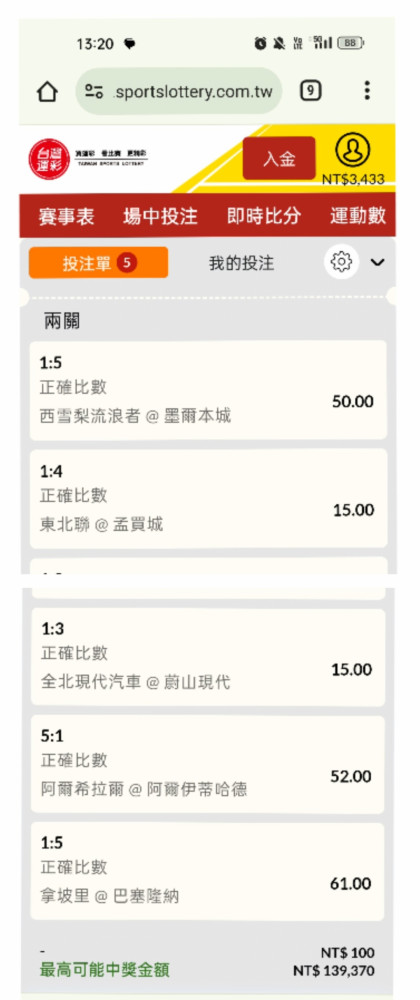Select the 西雪梨流浪者 @ 墨爾本城 bet card
This screenshot has height=1000, width=420.
click(x=208, y=390)
